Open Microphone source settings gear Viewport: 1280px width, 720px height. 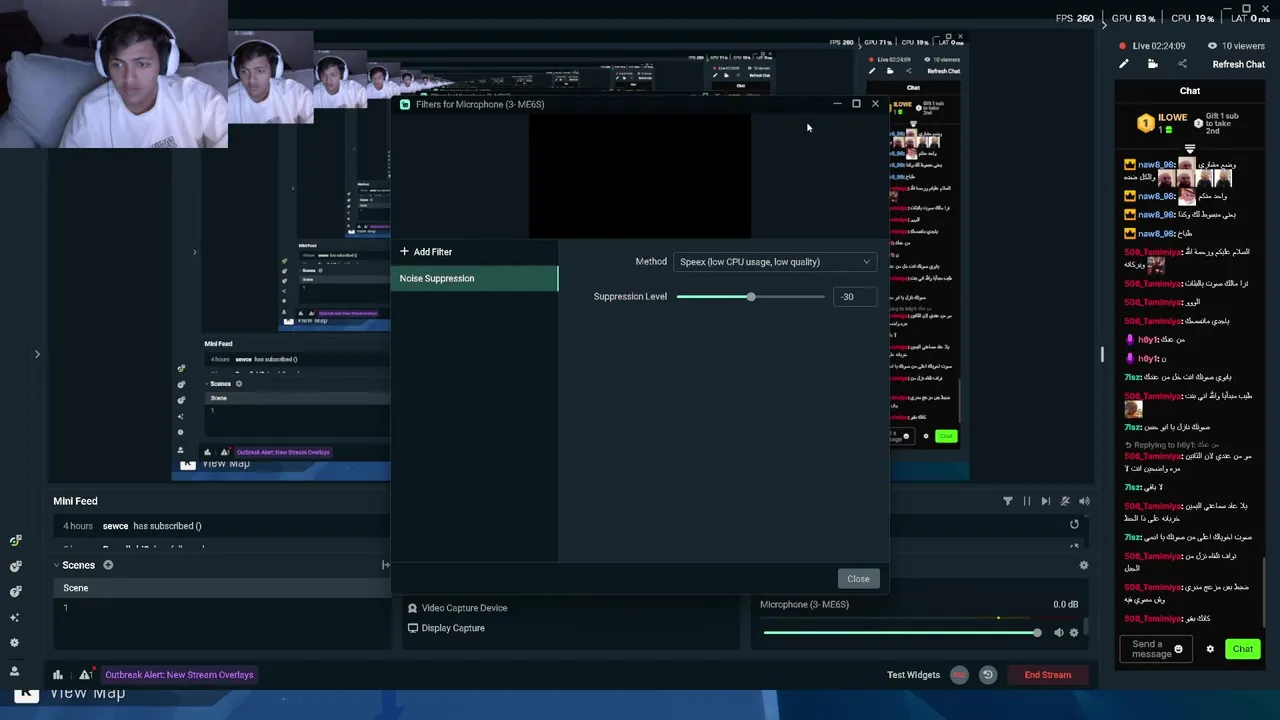point(1074,633)
